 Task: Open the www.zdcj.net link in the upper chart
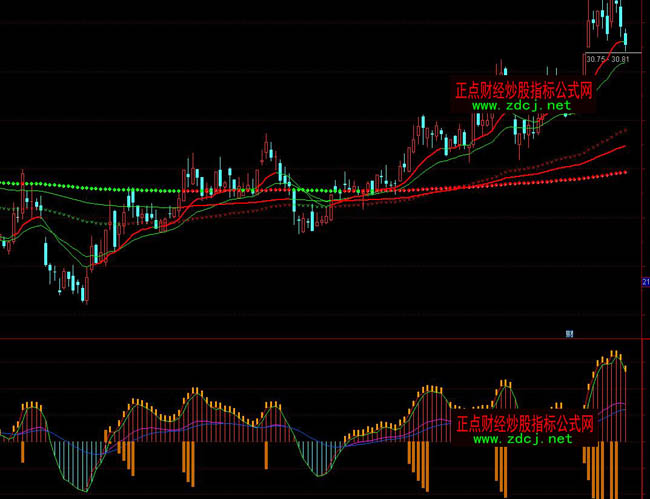point(521,105)
